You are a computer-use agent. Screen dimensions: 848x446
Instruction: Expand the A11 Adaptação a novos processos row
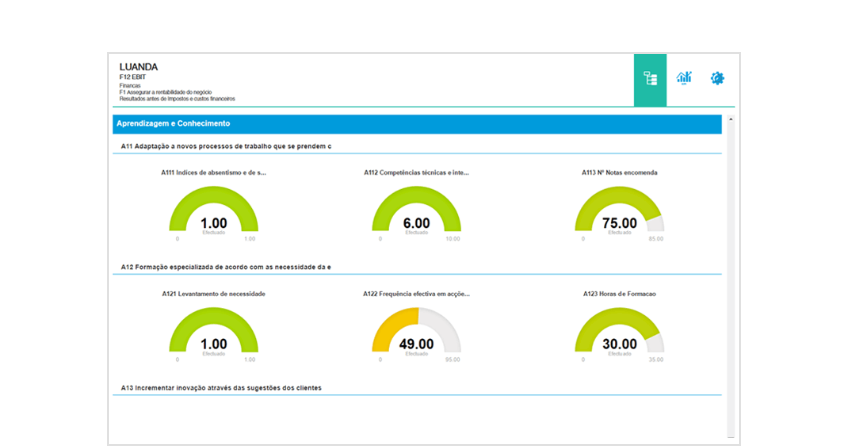(226, 147)
